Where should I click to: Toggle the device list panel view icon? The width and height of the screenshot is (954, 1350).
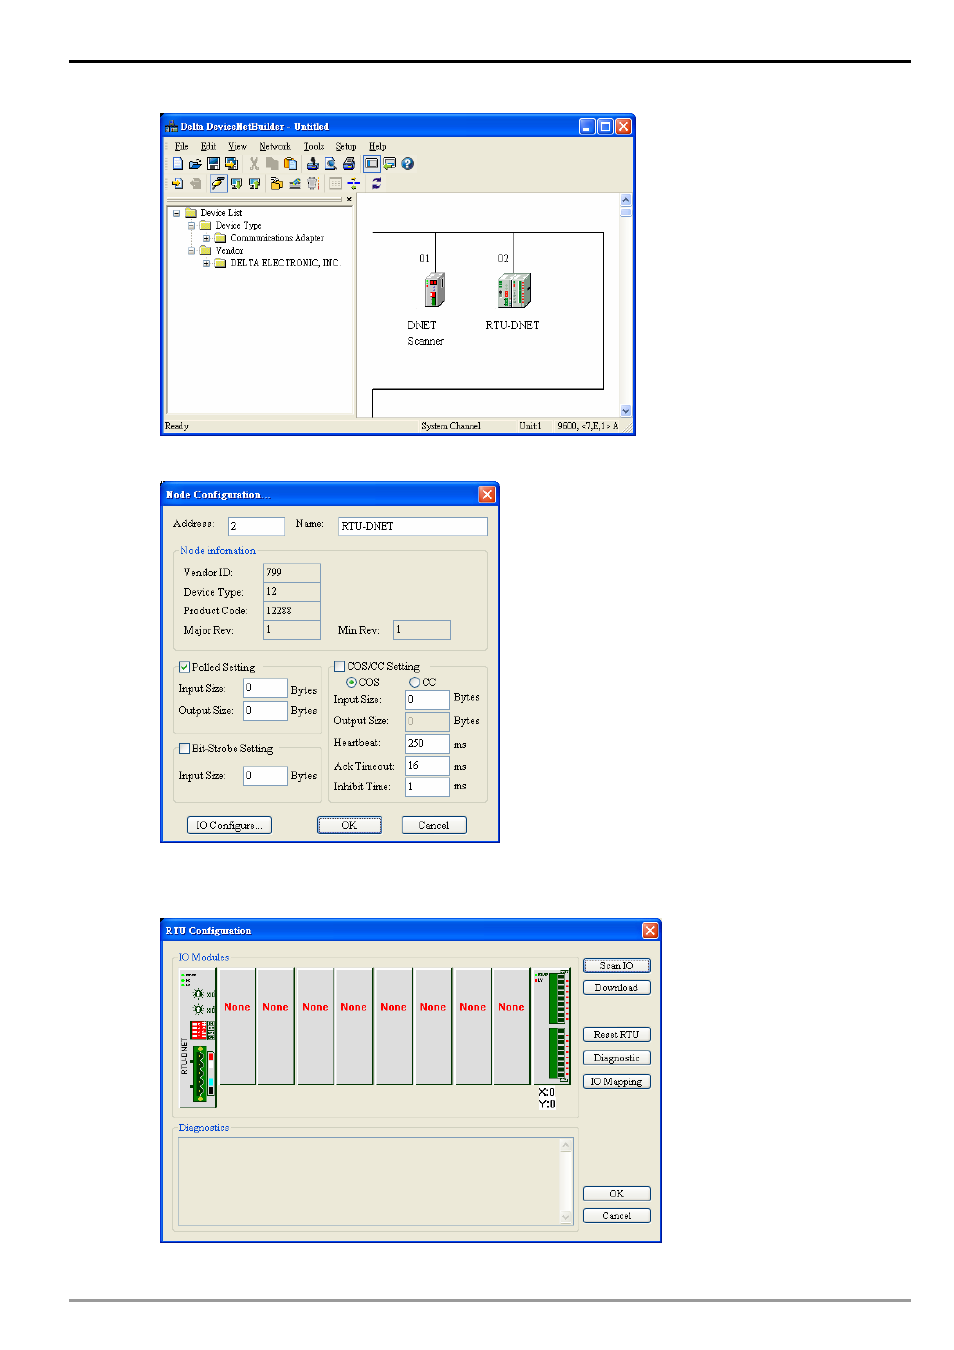click(x=372, y=164)
